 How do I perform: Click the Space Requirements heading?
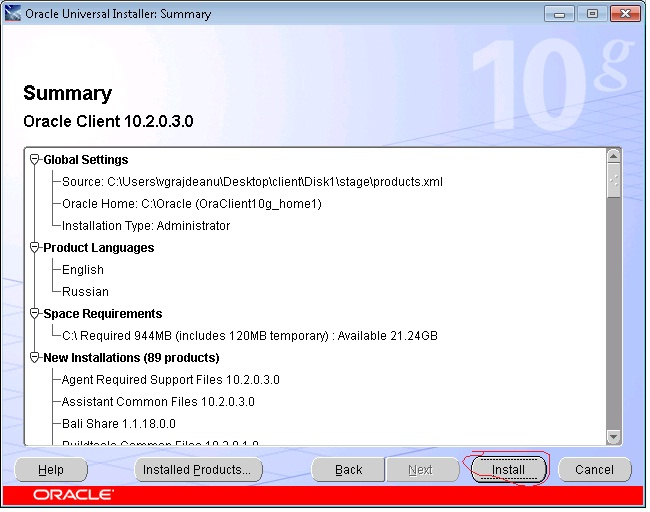pos(103,313)
